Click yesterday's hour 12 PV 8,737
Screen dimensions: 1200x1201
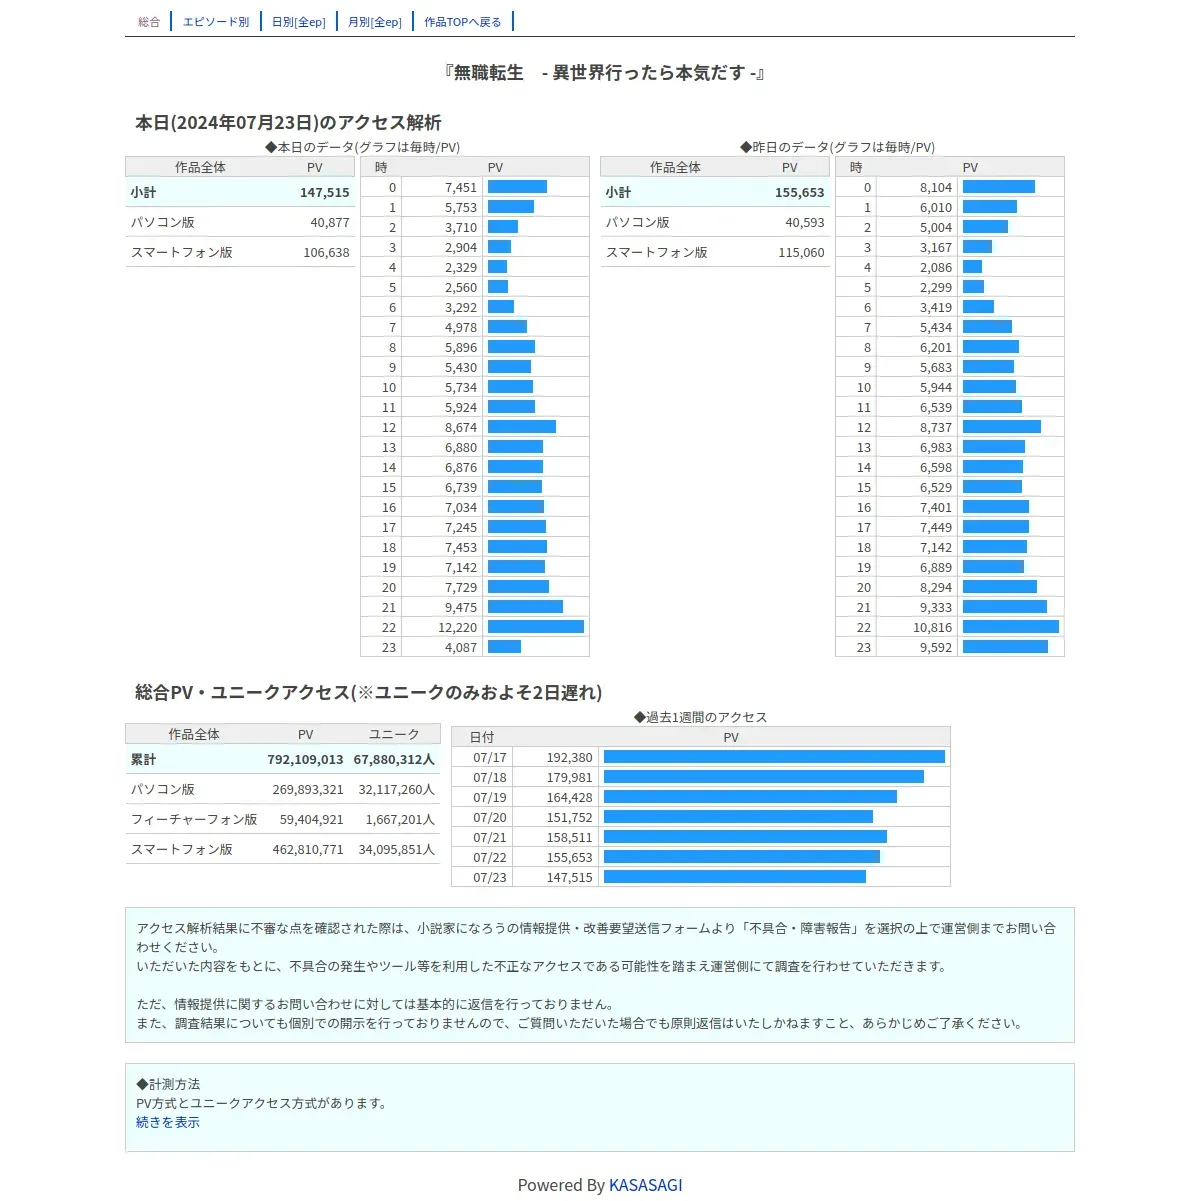pos(936,428)
